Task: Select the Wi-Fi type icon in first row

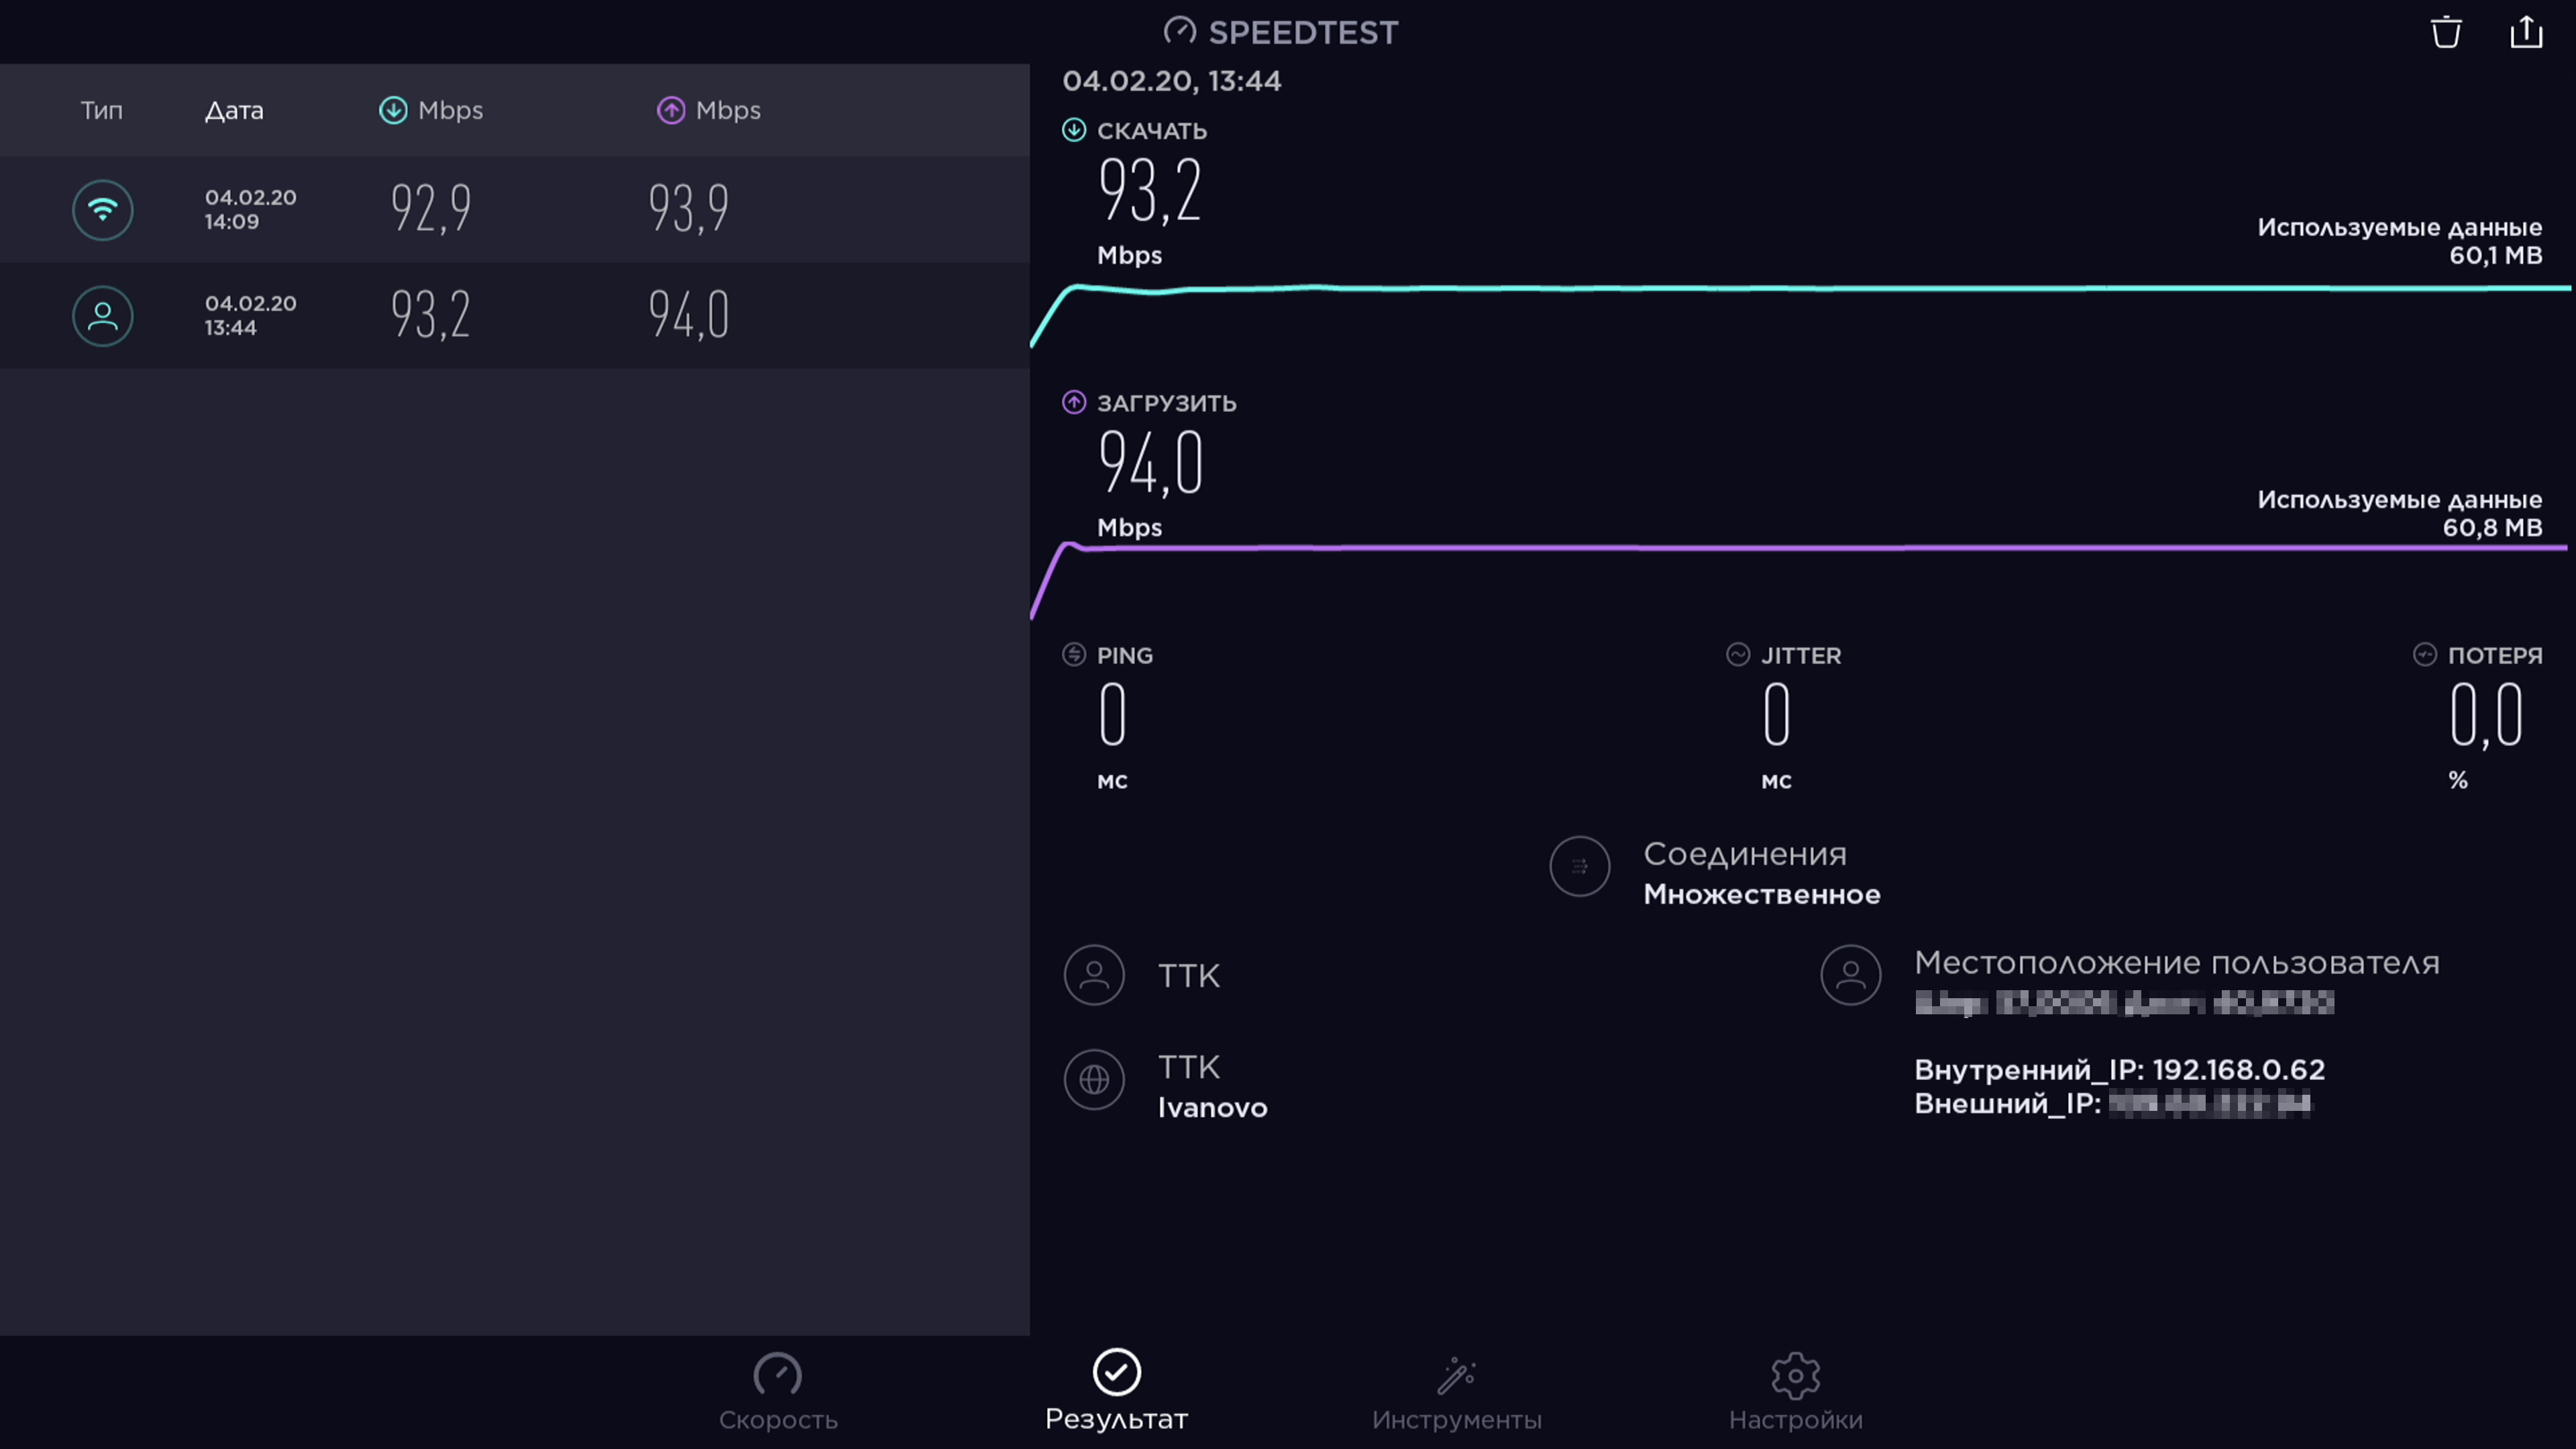Action: coord(102,210)
